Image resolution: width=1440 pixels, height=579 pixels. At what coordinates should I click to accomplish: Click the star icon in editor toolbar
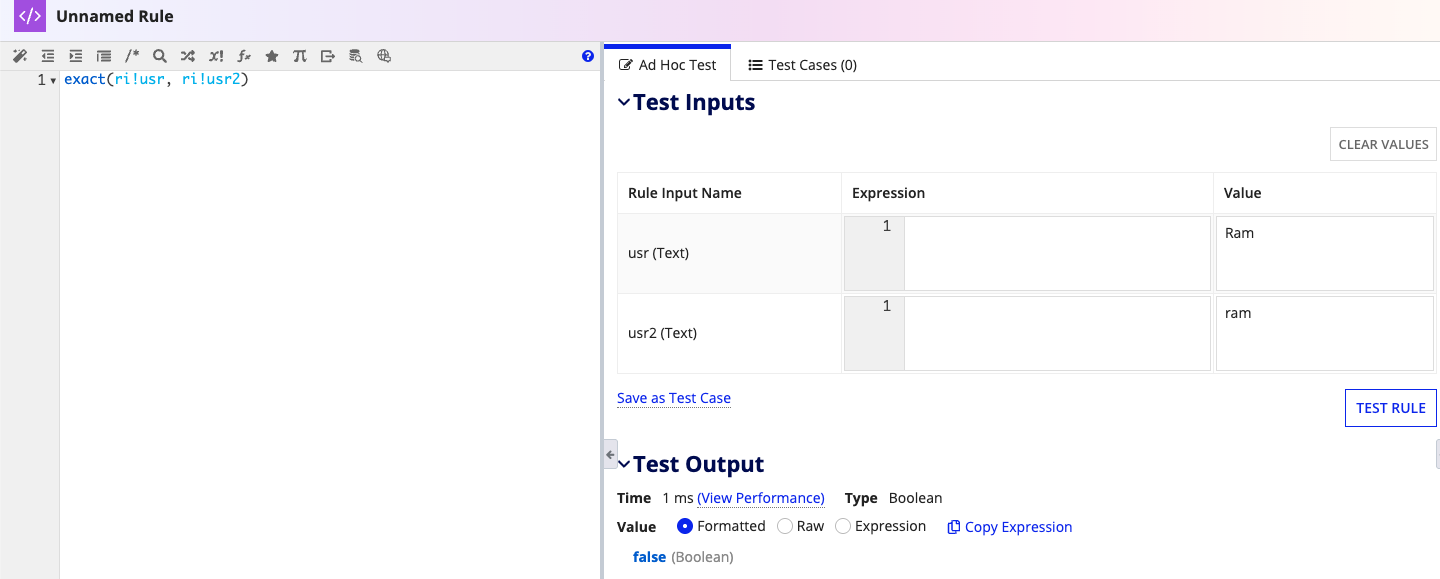coord(272,57)
